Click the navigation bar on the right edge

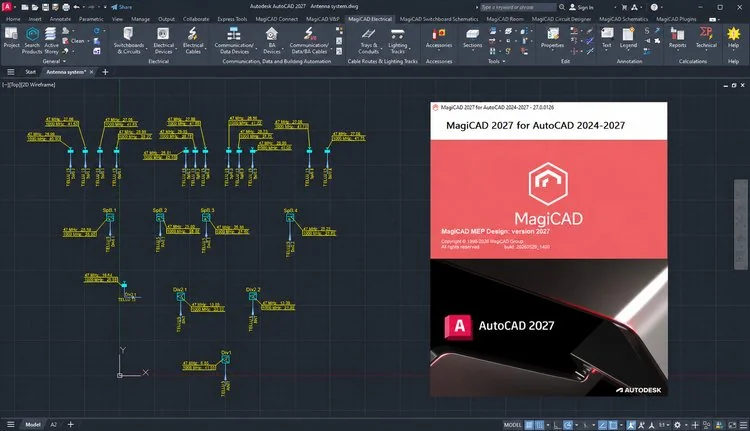(x=740, y=224)
